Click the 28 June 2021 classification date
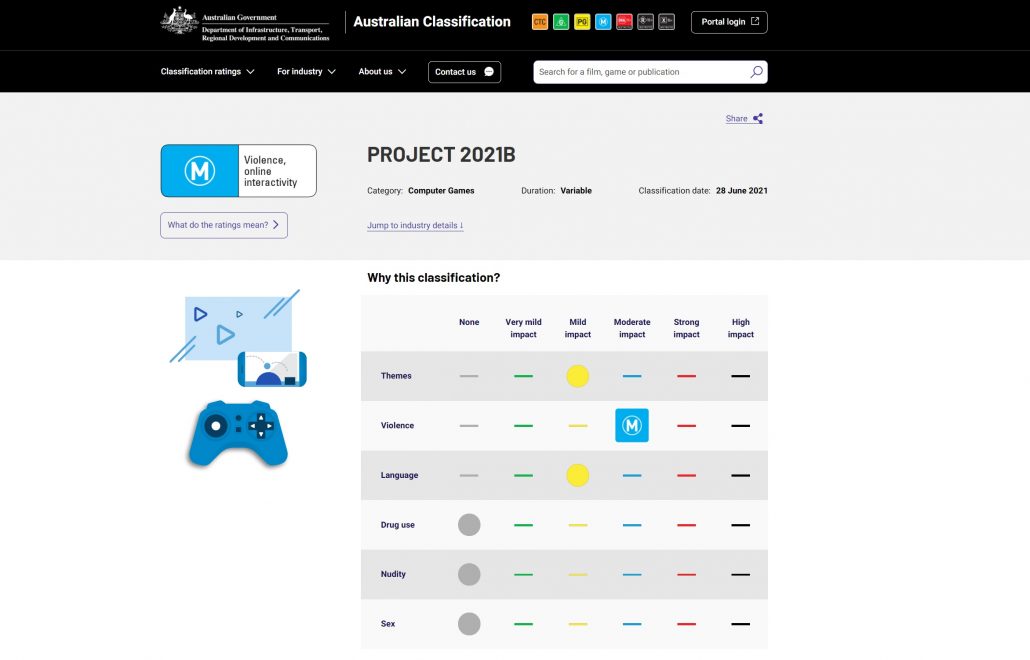 point(742,190)
